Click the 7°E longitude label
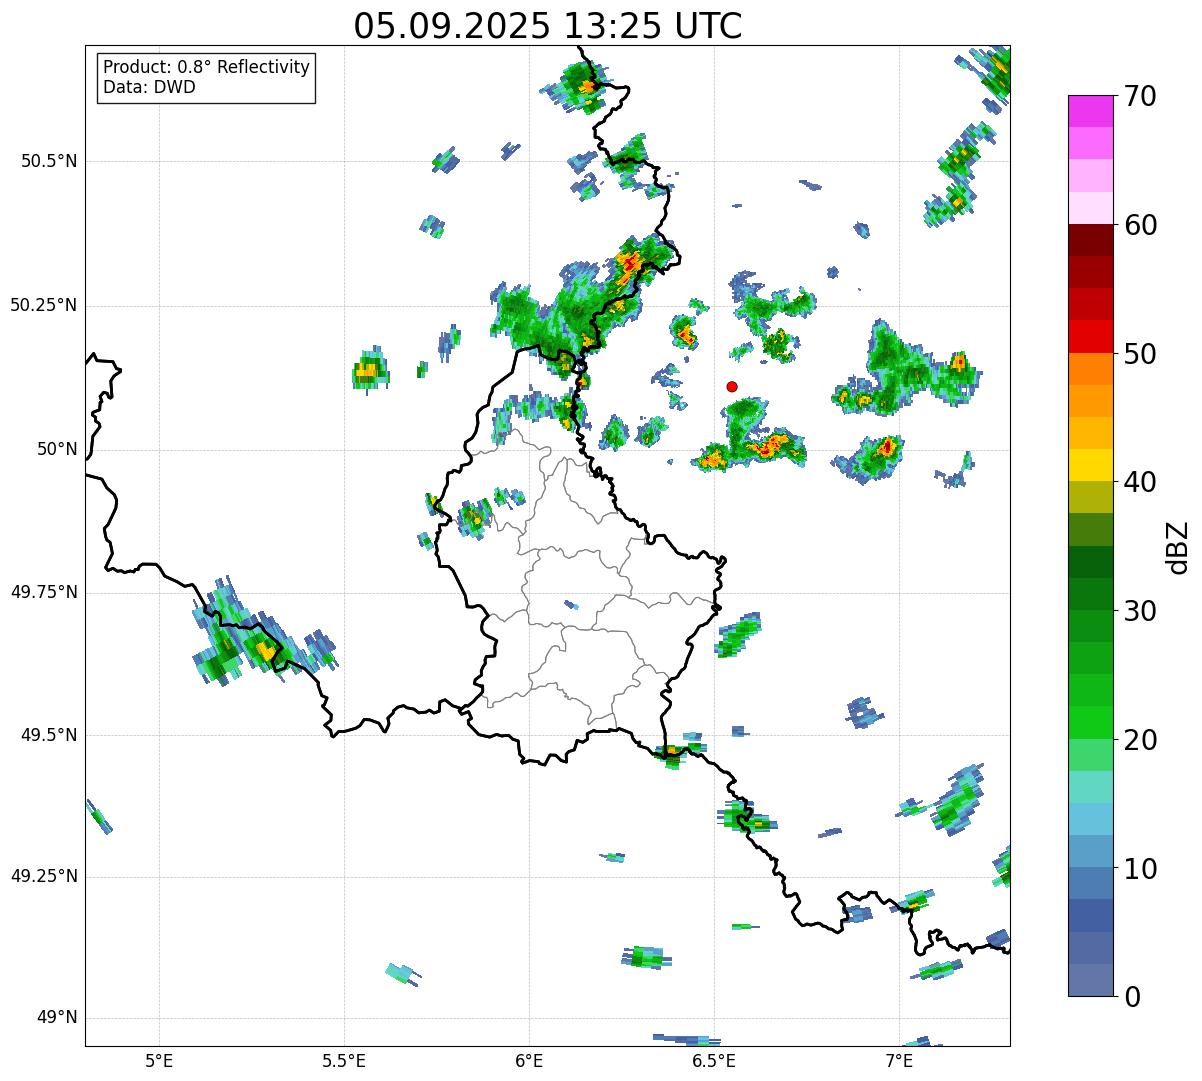The height and width of the screenshot is (1081, 1202). pyautogui.click(x=899, y=1061)
